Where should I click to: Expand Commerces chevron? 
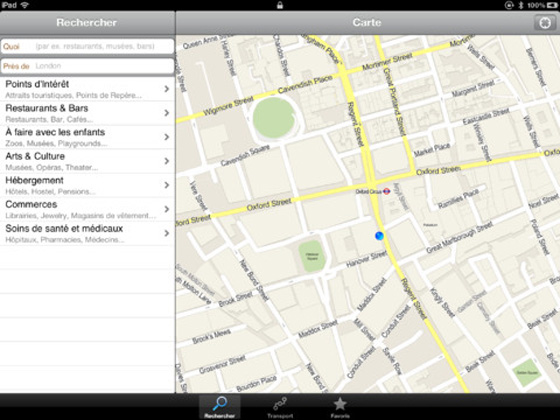[166, 209]
